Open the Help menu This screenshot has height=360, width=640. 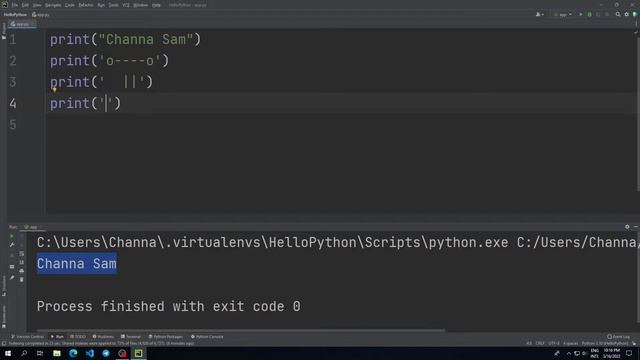click(156, 5)
